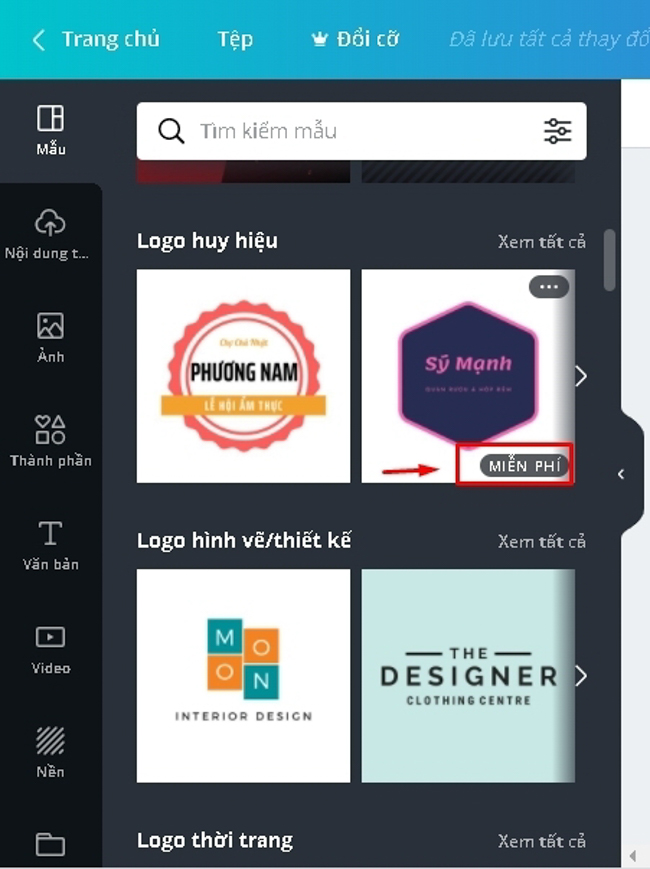The height and width of the screenshot is (869, 650).
Task: Open the Thành phần elements panel
Action: [x=50, y=442]
